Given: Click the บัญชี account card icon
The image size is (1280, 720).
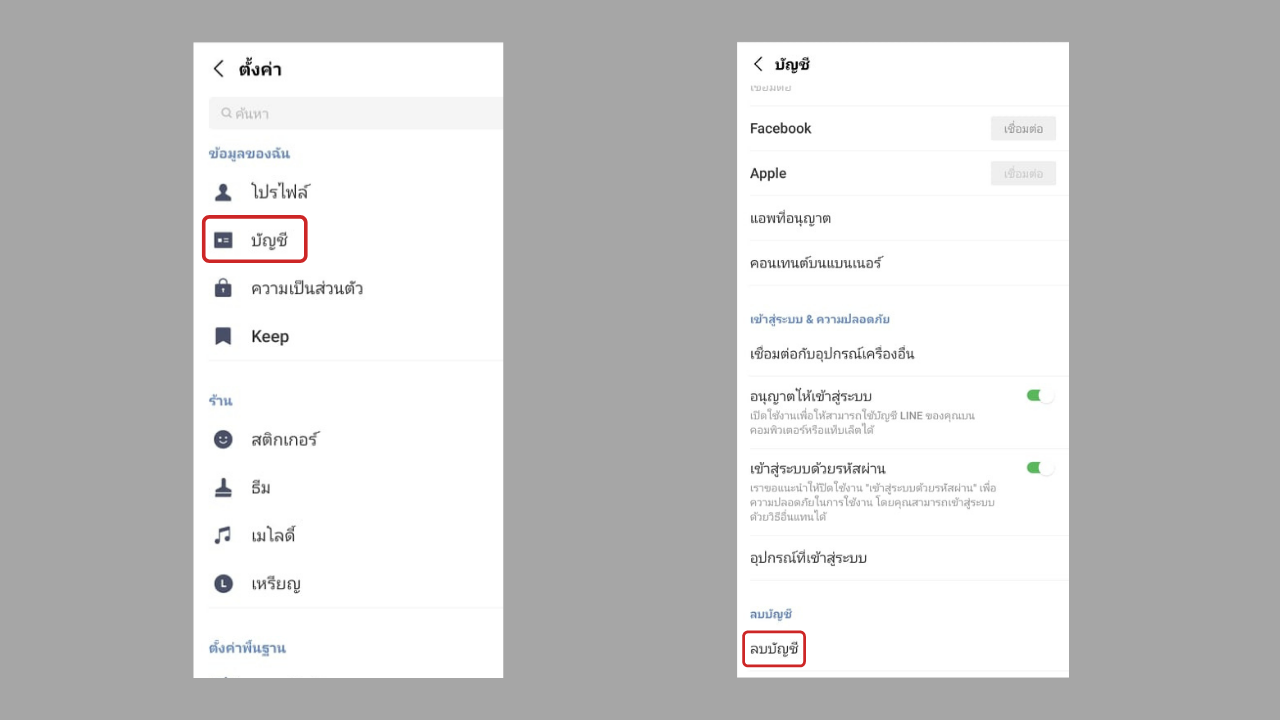Looking at the screenshot, I should coord(223,240).
